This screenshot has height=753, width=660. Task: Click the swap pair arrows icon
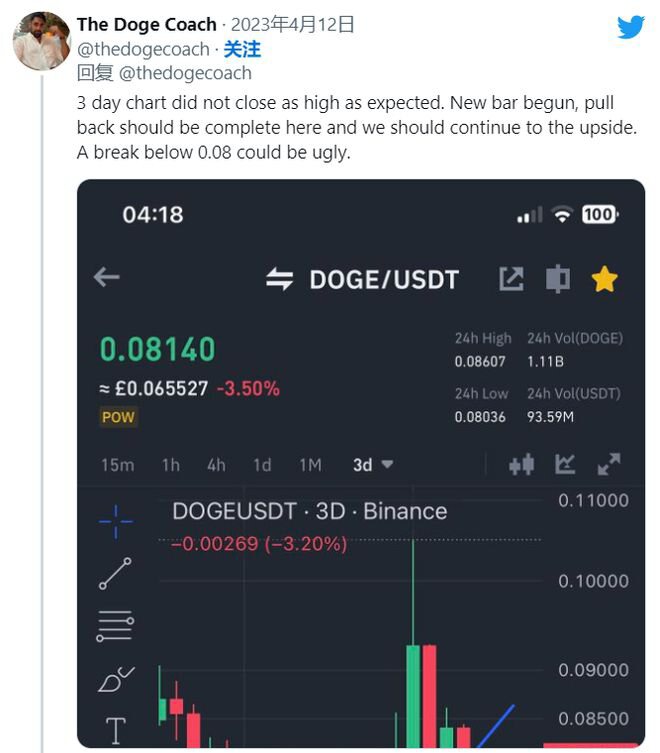click(x=279, y=279)
